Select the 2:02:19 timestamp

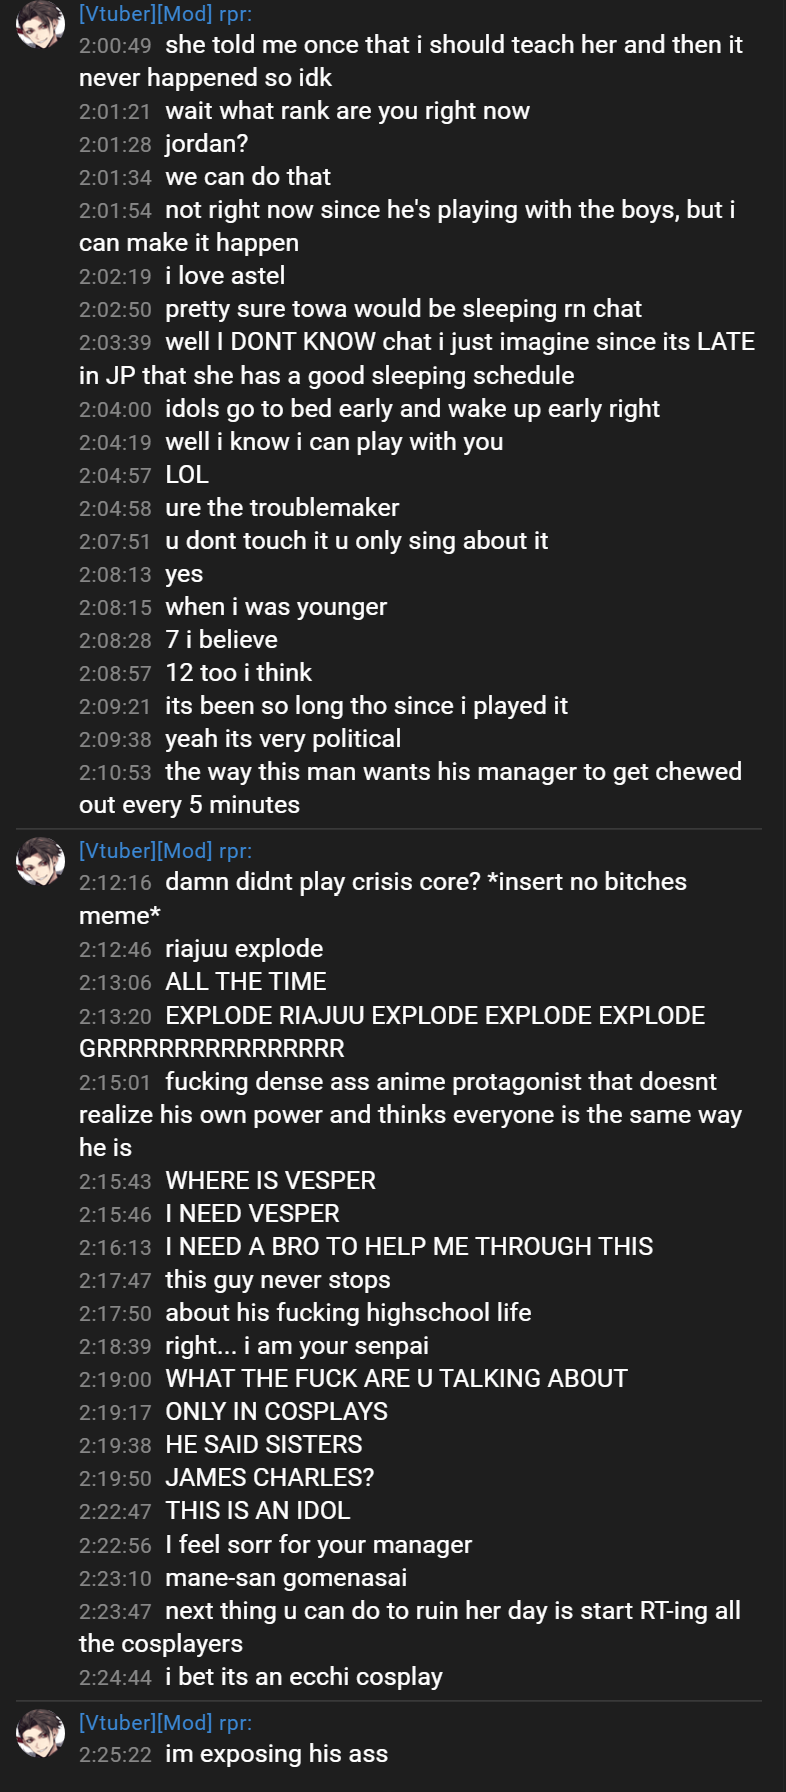(115, 277)
